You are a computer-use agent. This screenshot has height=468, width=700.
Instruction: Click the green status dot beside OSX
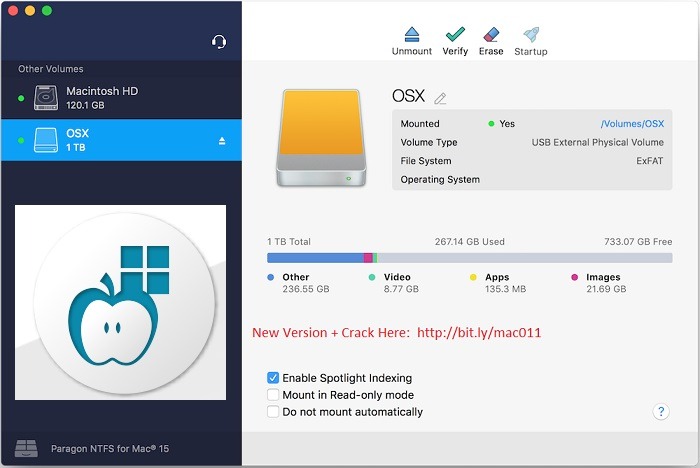click(21, 141)
